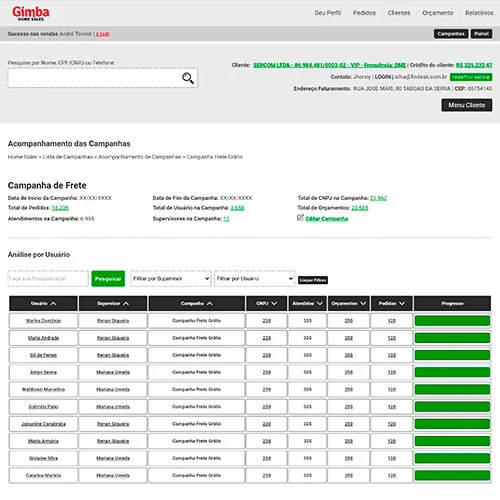Click the Gimba Home Sales logo
The height and width of the screenshot is (500, 500).
pyautogui.click(x=31, y=14)
